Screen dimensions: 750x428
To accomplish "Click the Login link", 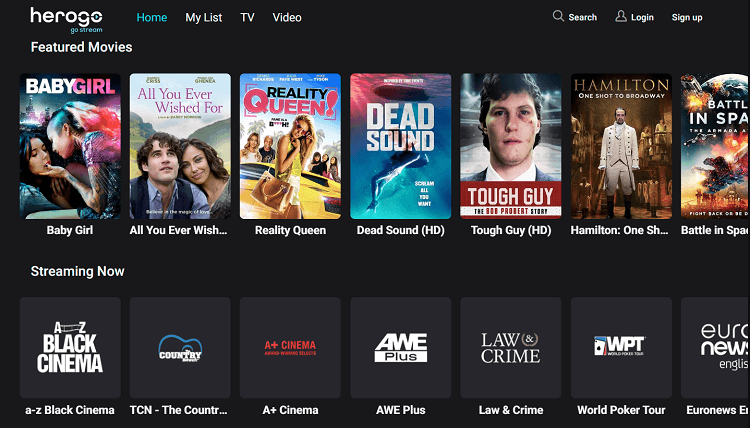I will 642,17.
